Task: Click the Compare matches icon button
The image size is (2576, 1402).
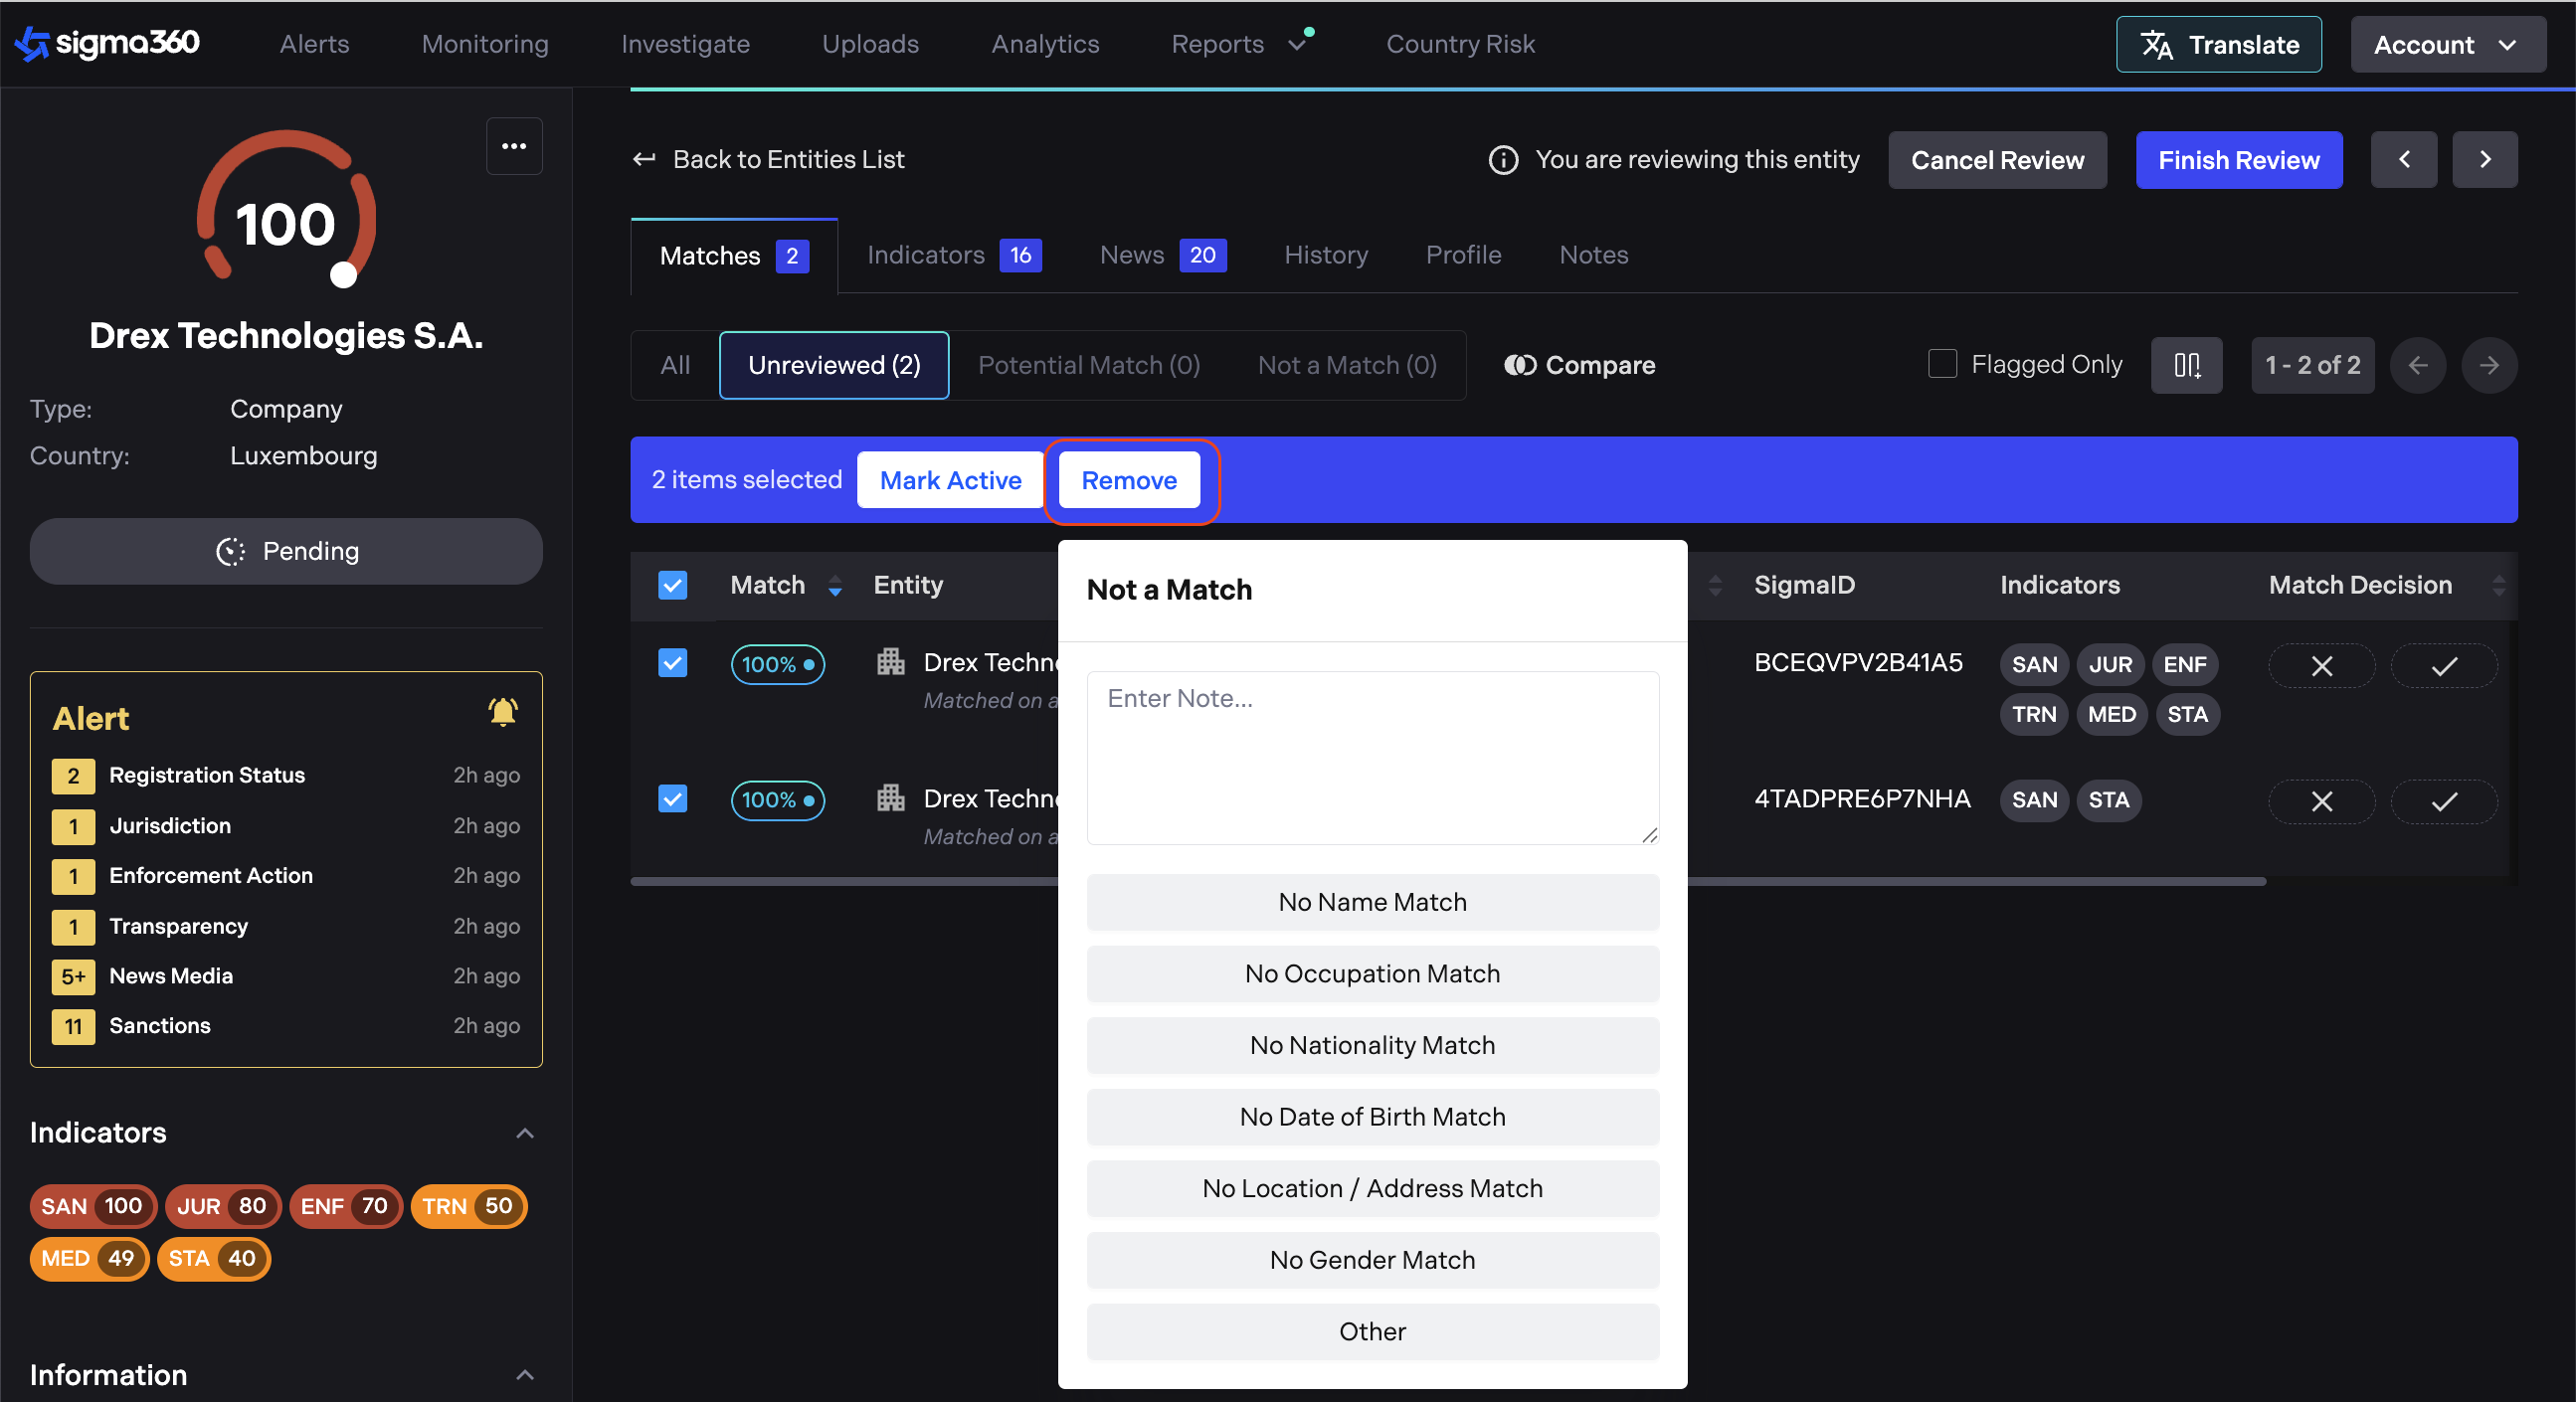Action: coord(1580,365)
